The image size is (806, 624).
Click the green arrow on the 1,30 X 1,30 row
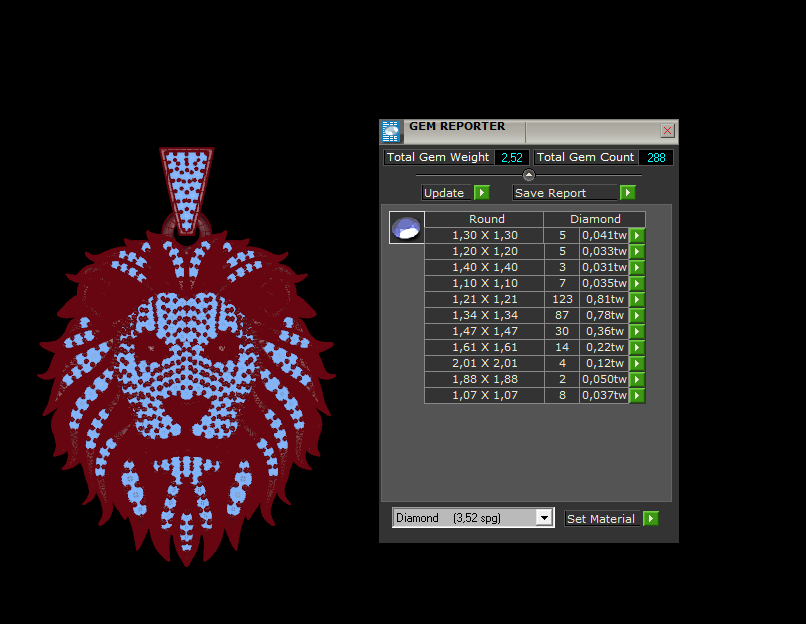pos(637,236)
